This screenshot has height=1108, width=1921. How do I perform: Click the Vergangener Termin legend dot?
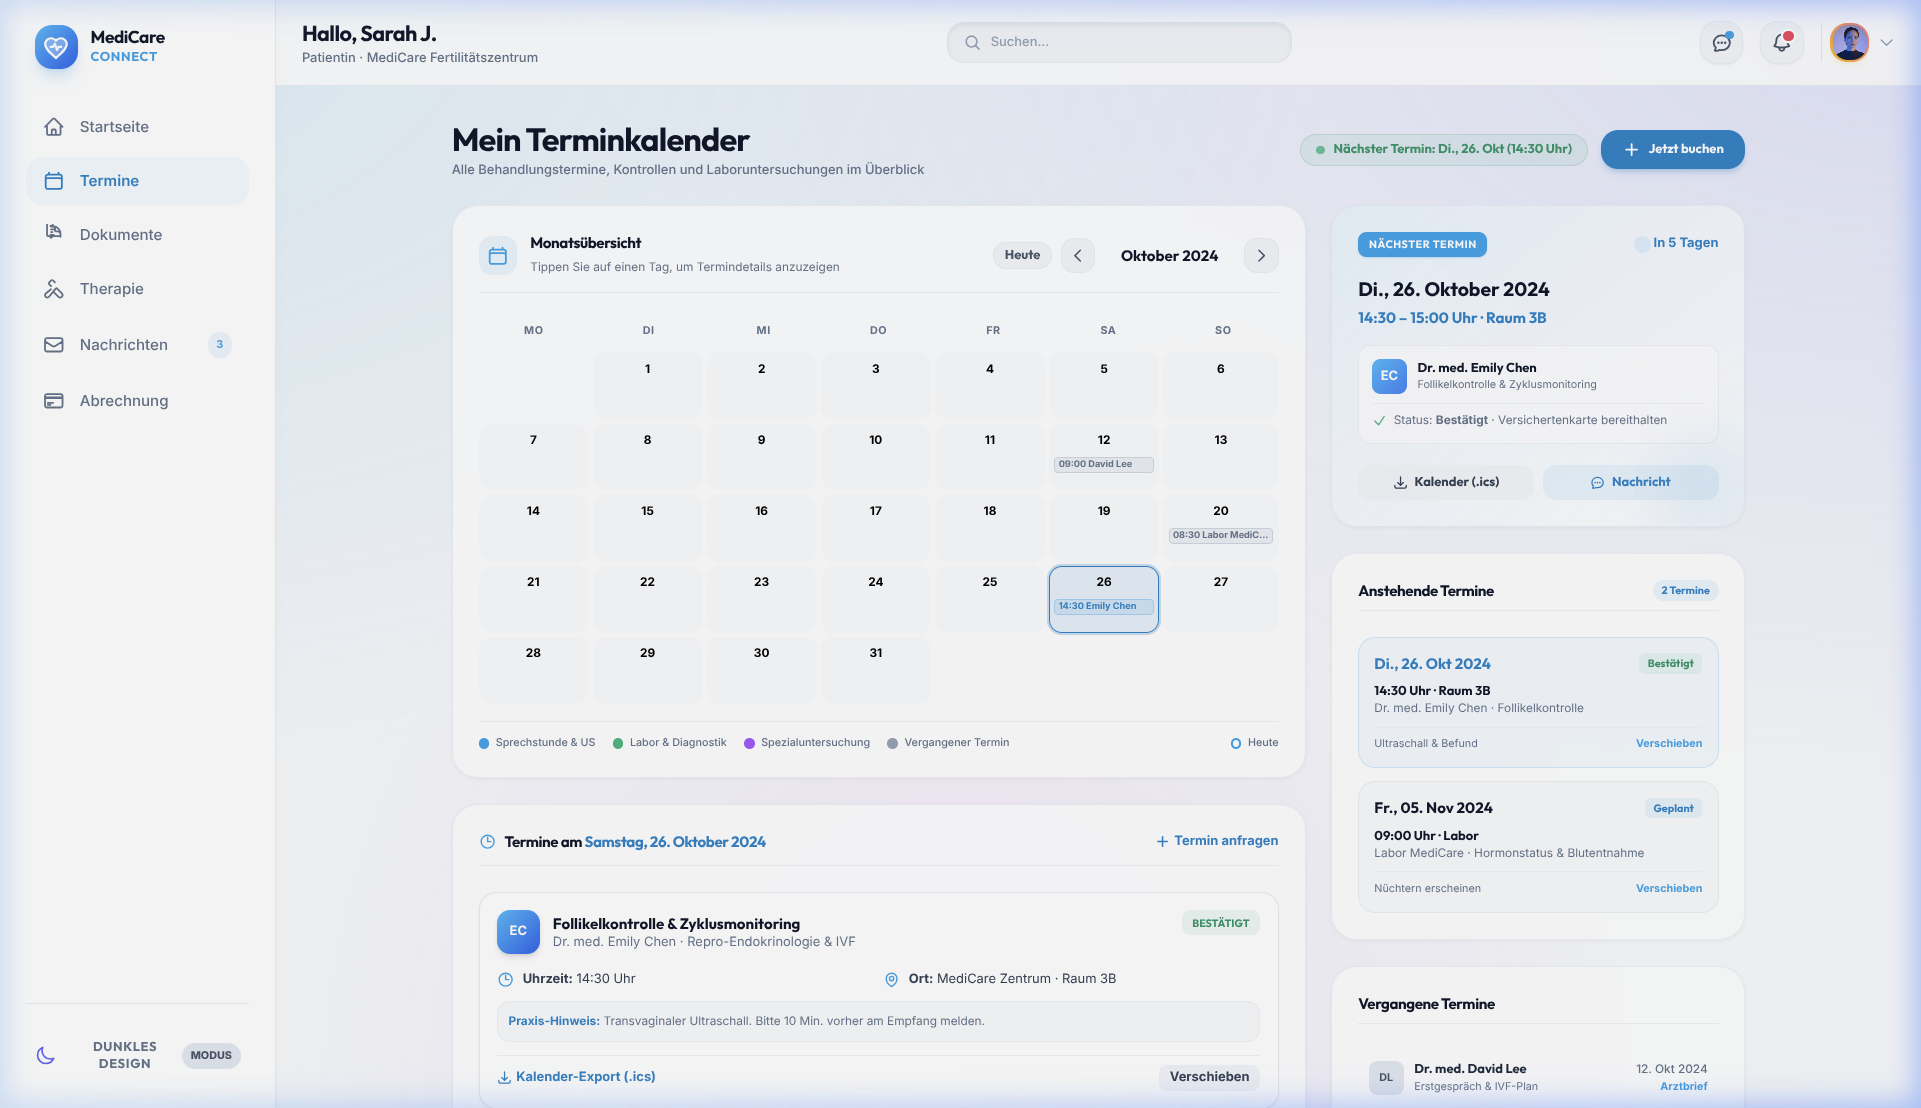point(892,743)
